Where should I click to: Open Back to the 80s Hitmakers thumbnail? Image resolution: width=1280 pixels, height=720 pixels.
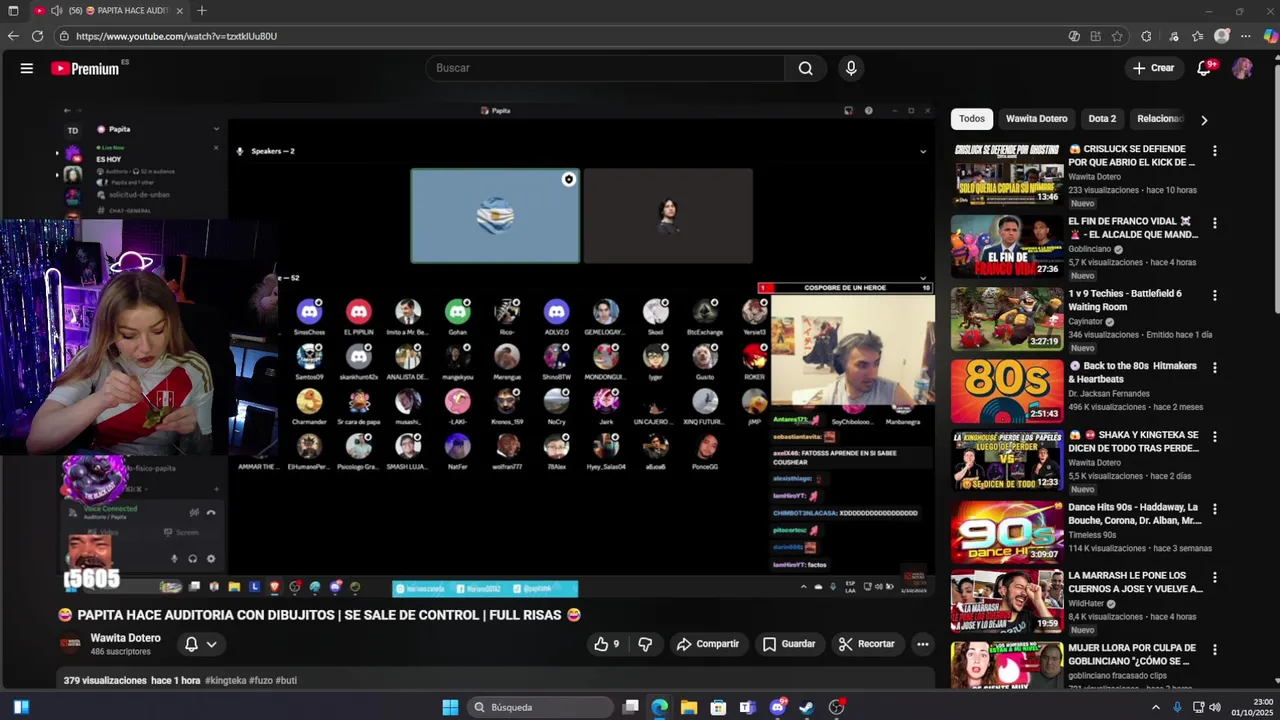click(1007, 391)
